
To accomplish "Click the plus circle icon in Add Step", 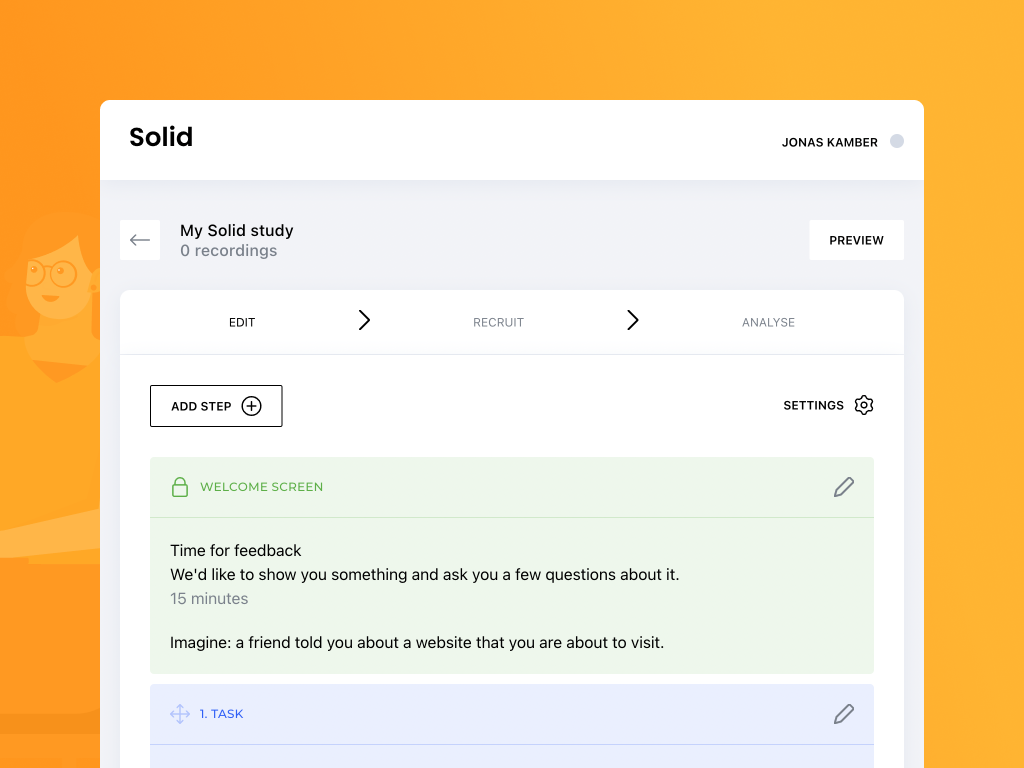I will point(251,406).
